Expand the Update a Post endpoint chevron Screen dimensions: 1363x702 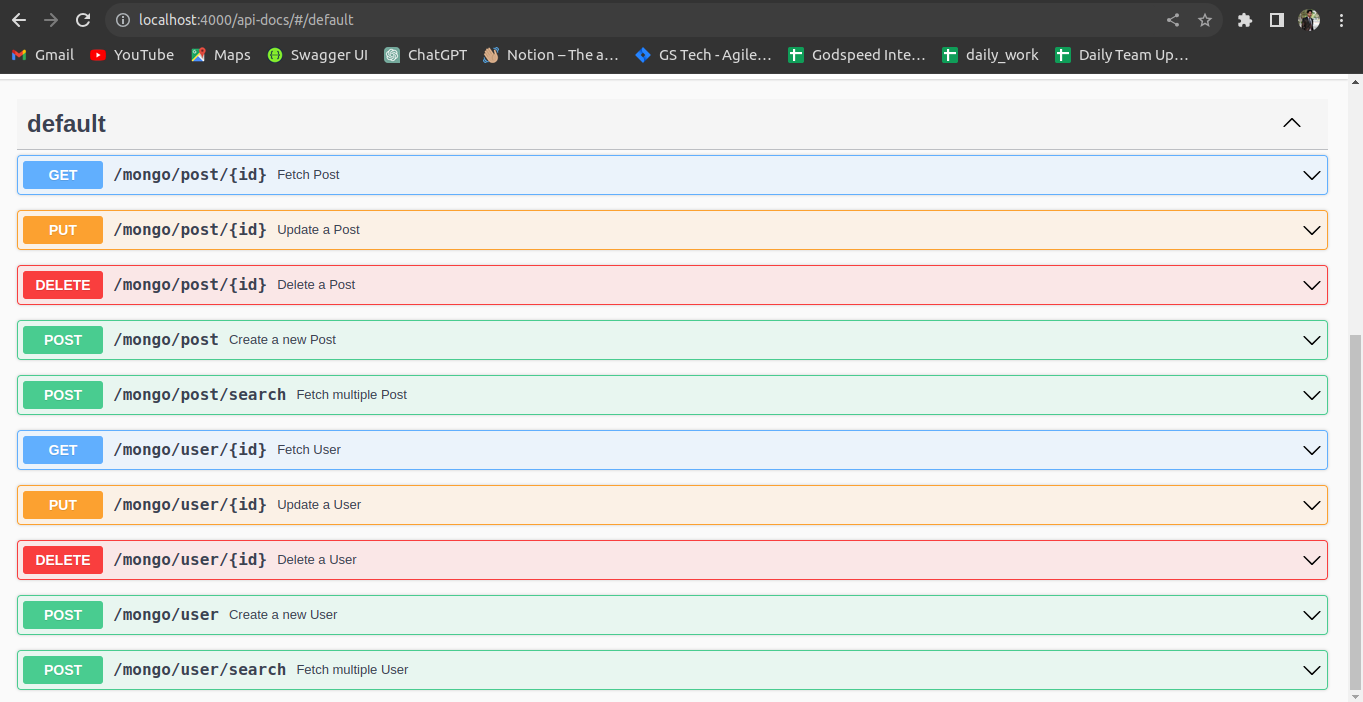pyautogui.click(x=1312, y=230)
